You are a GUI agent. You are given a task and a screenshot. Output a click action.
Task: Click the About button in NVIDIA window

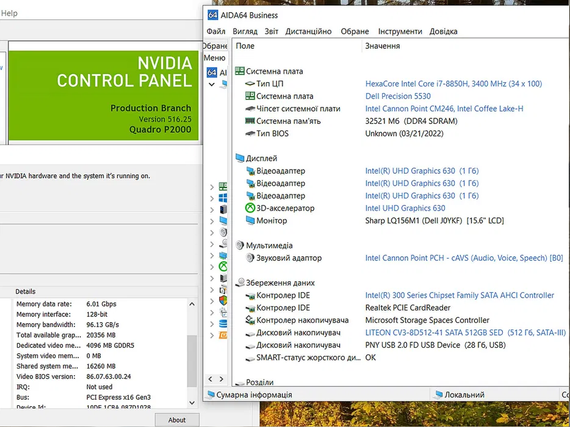(177, 420)
